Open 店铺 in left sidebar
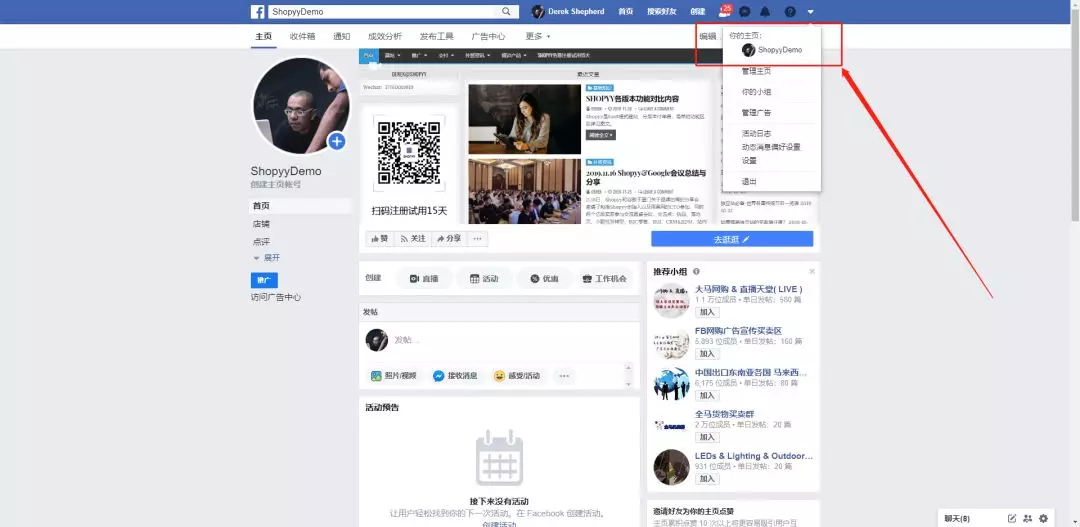 tap(261, 224)
